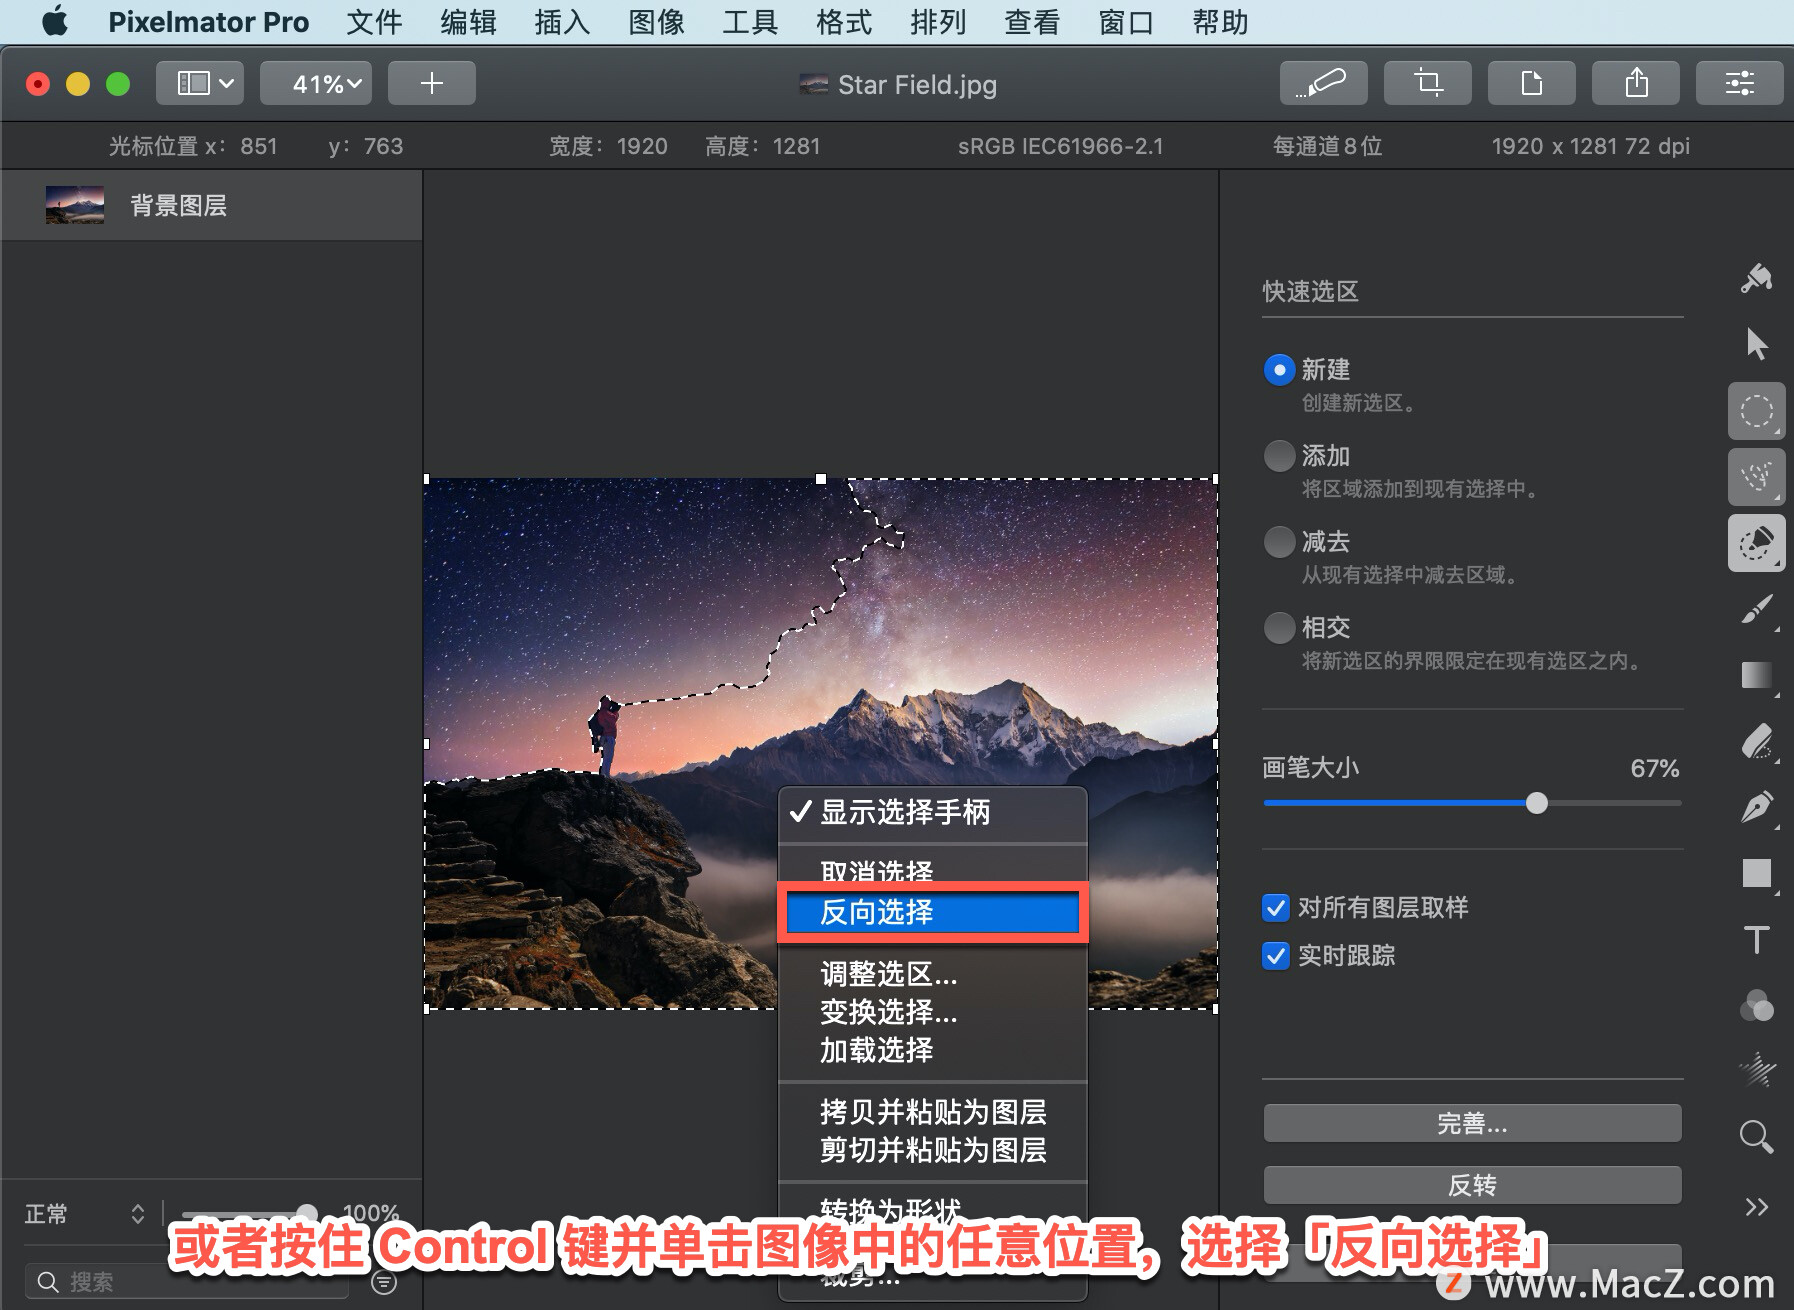Click the 67% brush size value
1794x1310 pixels.
point(1655,768)
